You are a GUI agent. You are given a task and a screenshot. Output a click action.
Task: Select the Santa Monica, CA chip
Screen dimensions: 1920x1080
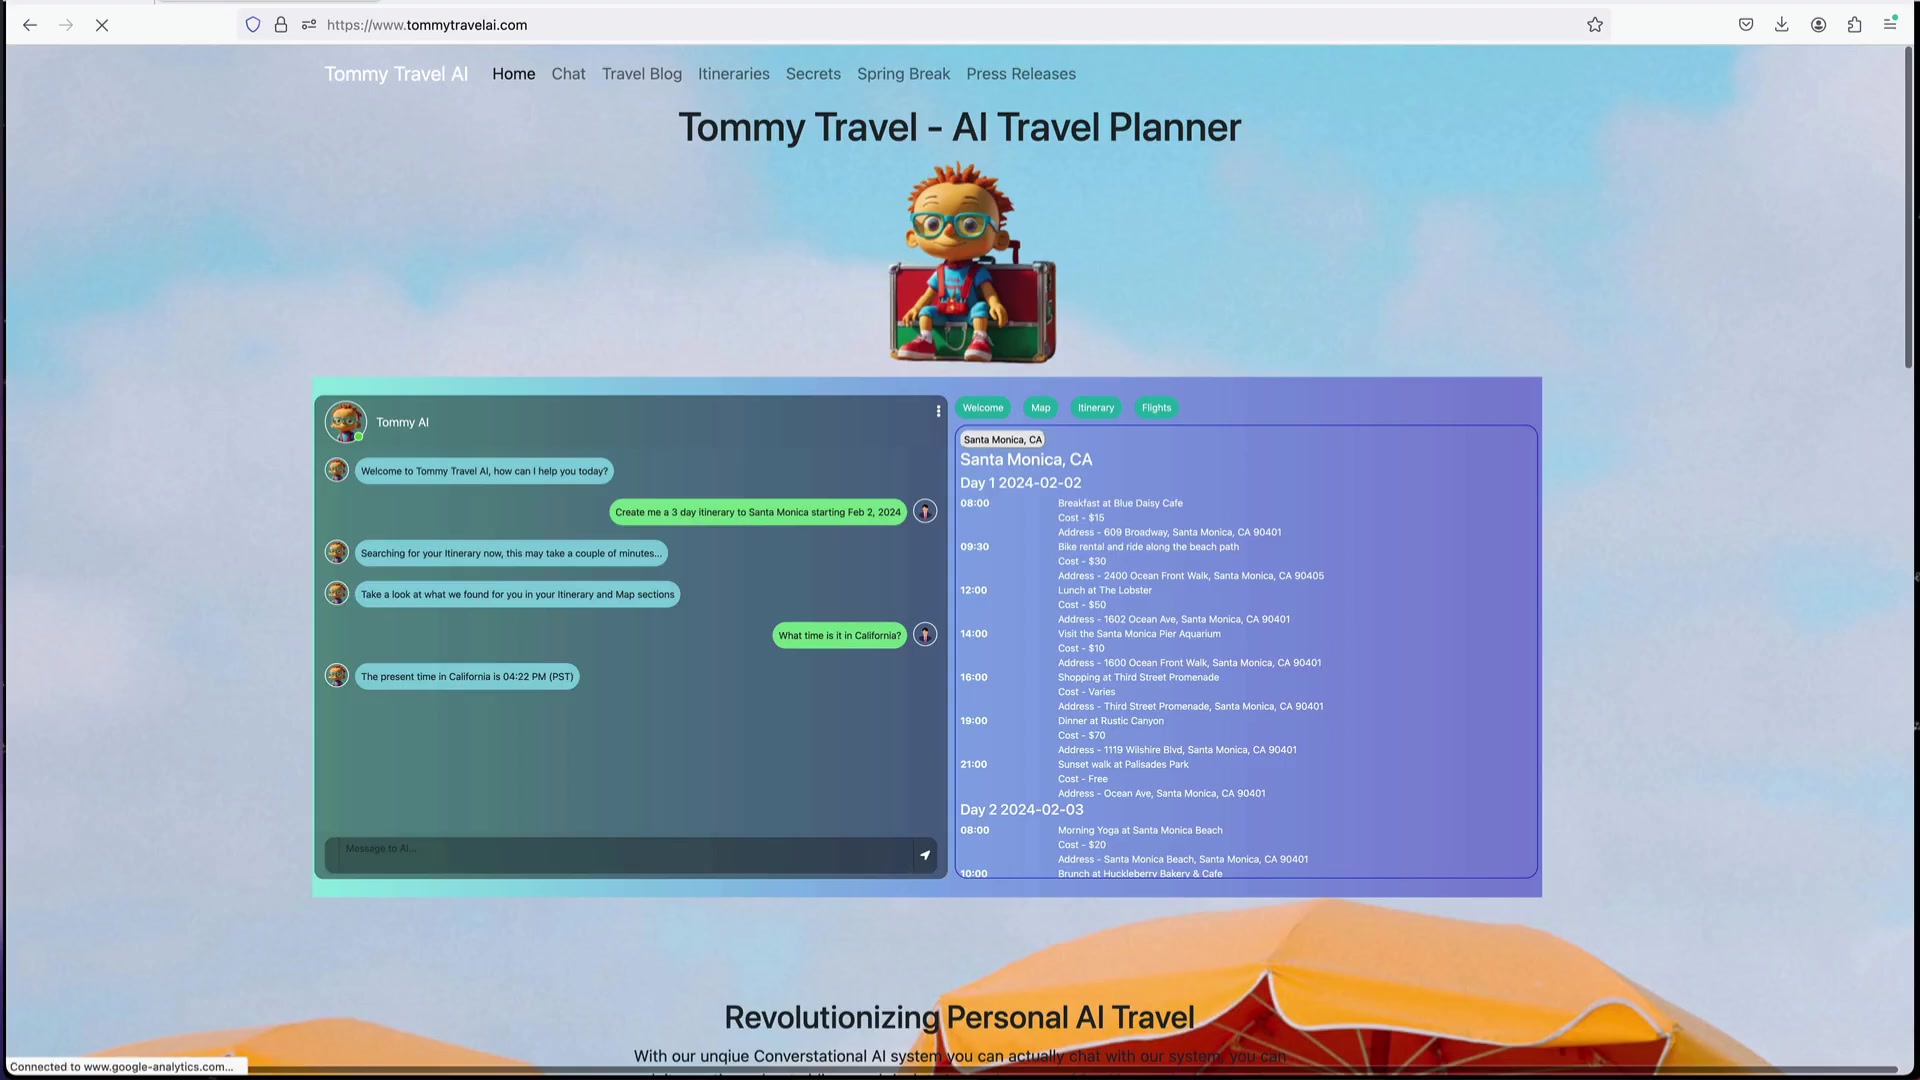coord(1002,440)
